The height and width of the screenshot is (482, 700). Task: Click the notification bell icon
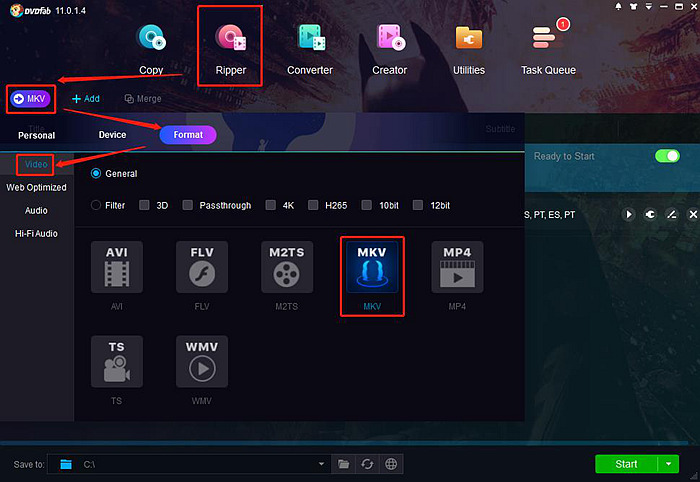tap(618, 6)
